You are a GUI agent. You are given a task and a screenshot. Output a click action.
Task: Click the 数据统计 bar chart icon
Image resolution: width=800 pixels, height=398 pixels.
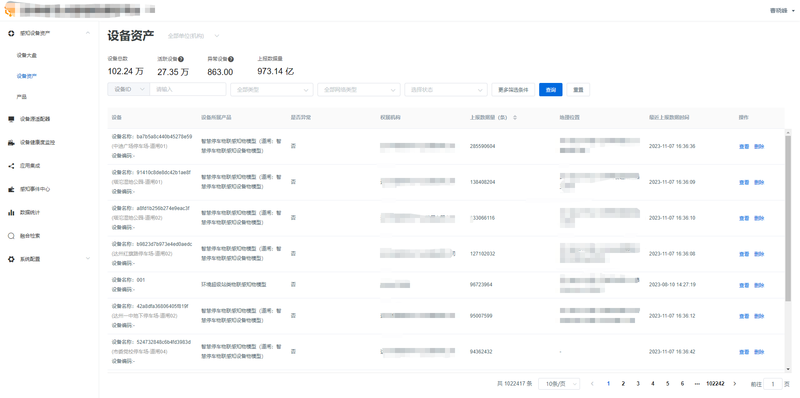coord(11,212)
